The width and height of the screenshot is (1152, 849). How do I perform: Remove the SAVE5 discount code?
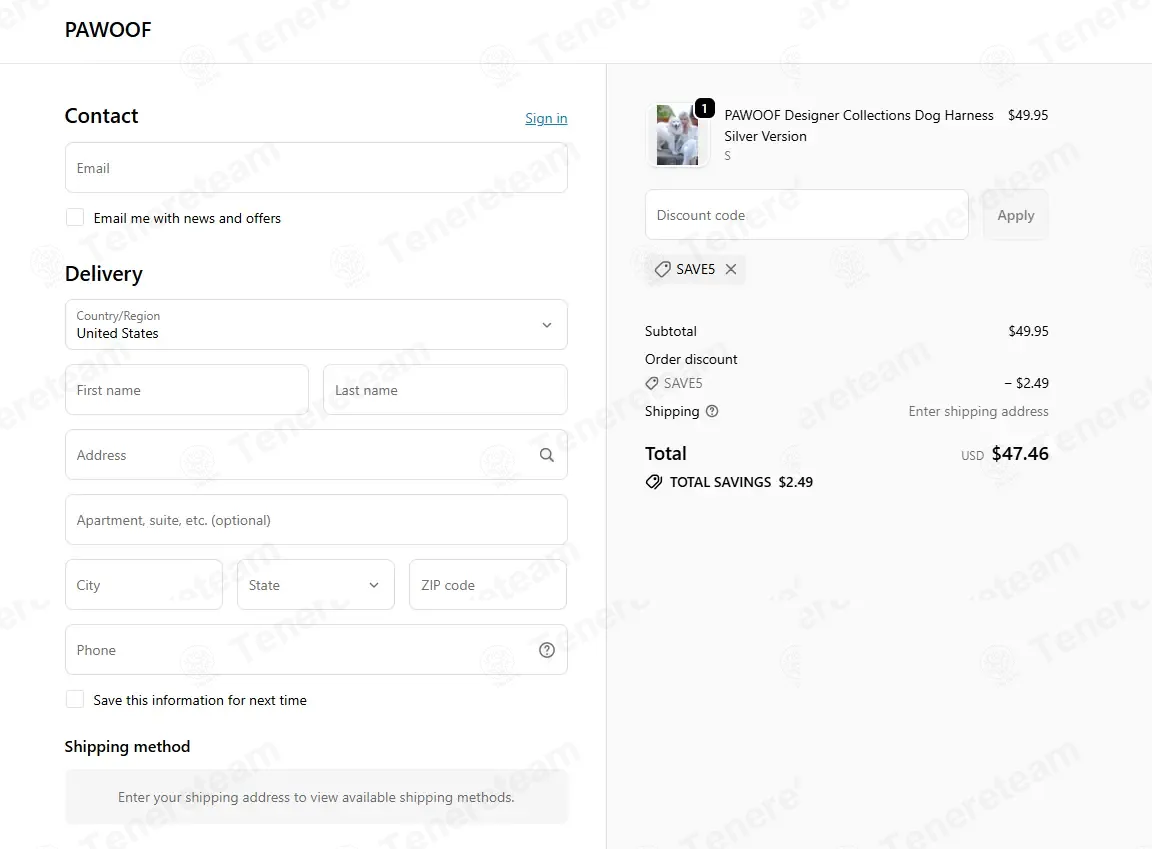pyautogui.click(x=731, y=269)
